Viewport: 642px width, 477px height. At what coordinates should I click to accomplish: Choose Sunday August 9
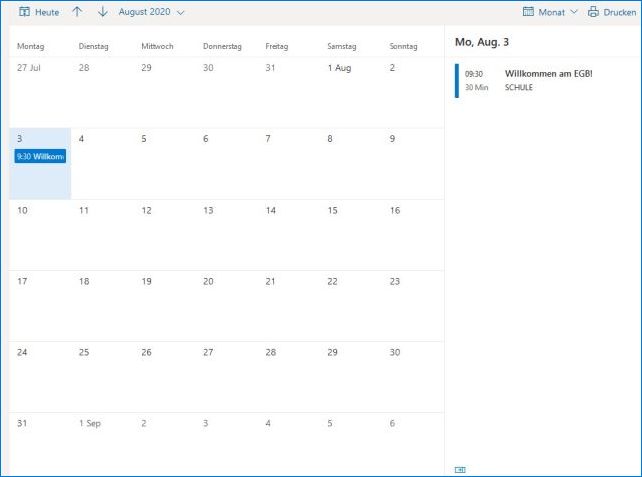coord(414,163)
